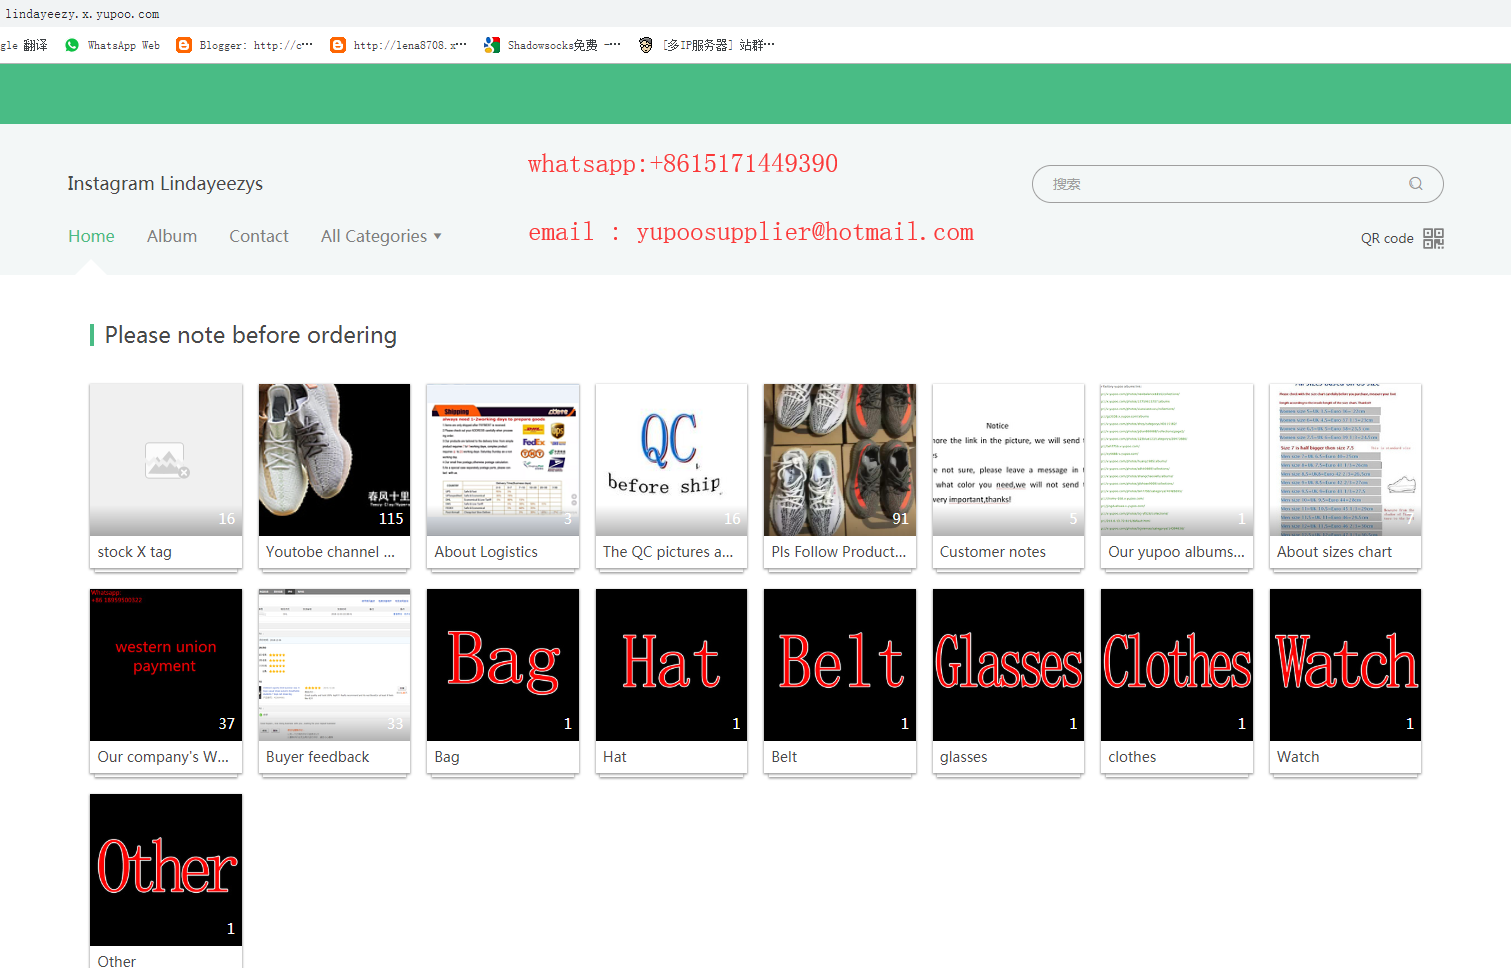Open the Youtobe channel album thumbnail
1511x968 pixels.
(x=334, y=460)
